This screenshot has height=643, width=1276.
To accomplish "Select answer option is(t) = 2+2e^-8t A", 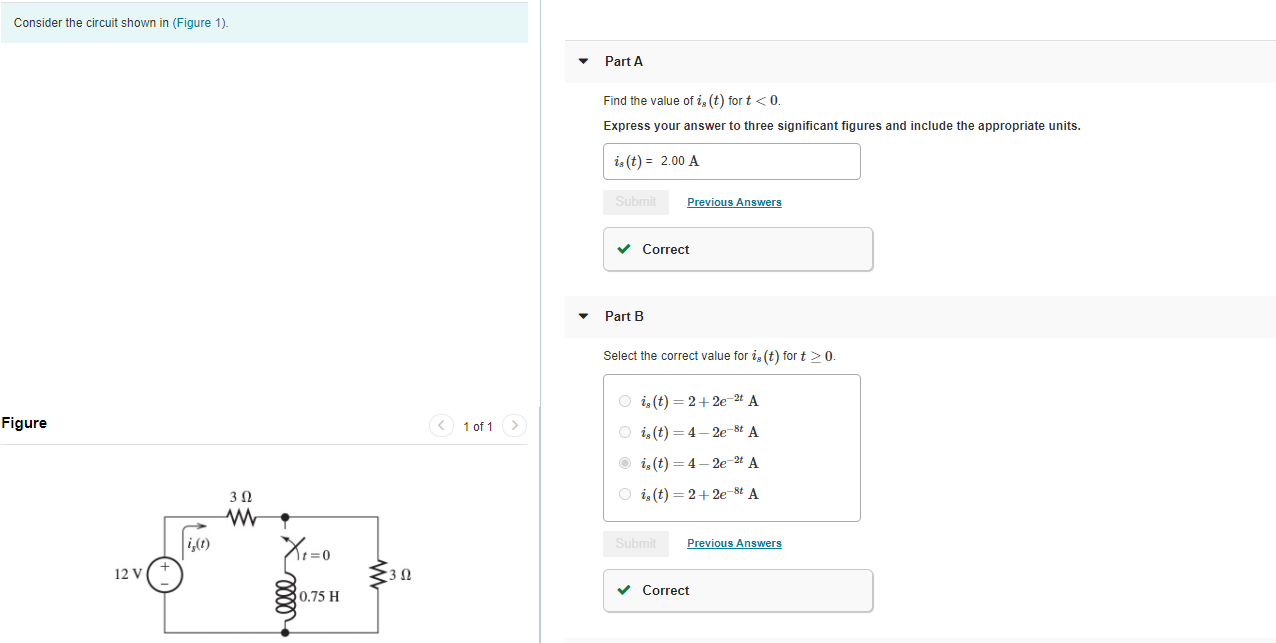I will pyautogui.click(x=624, y=494).
